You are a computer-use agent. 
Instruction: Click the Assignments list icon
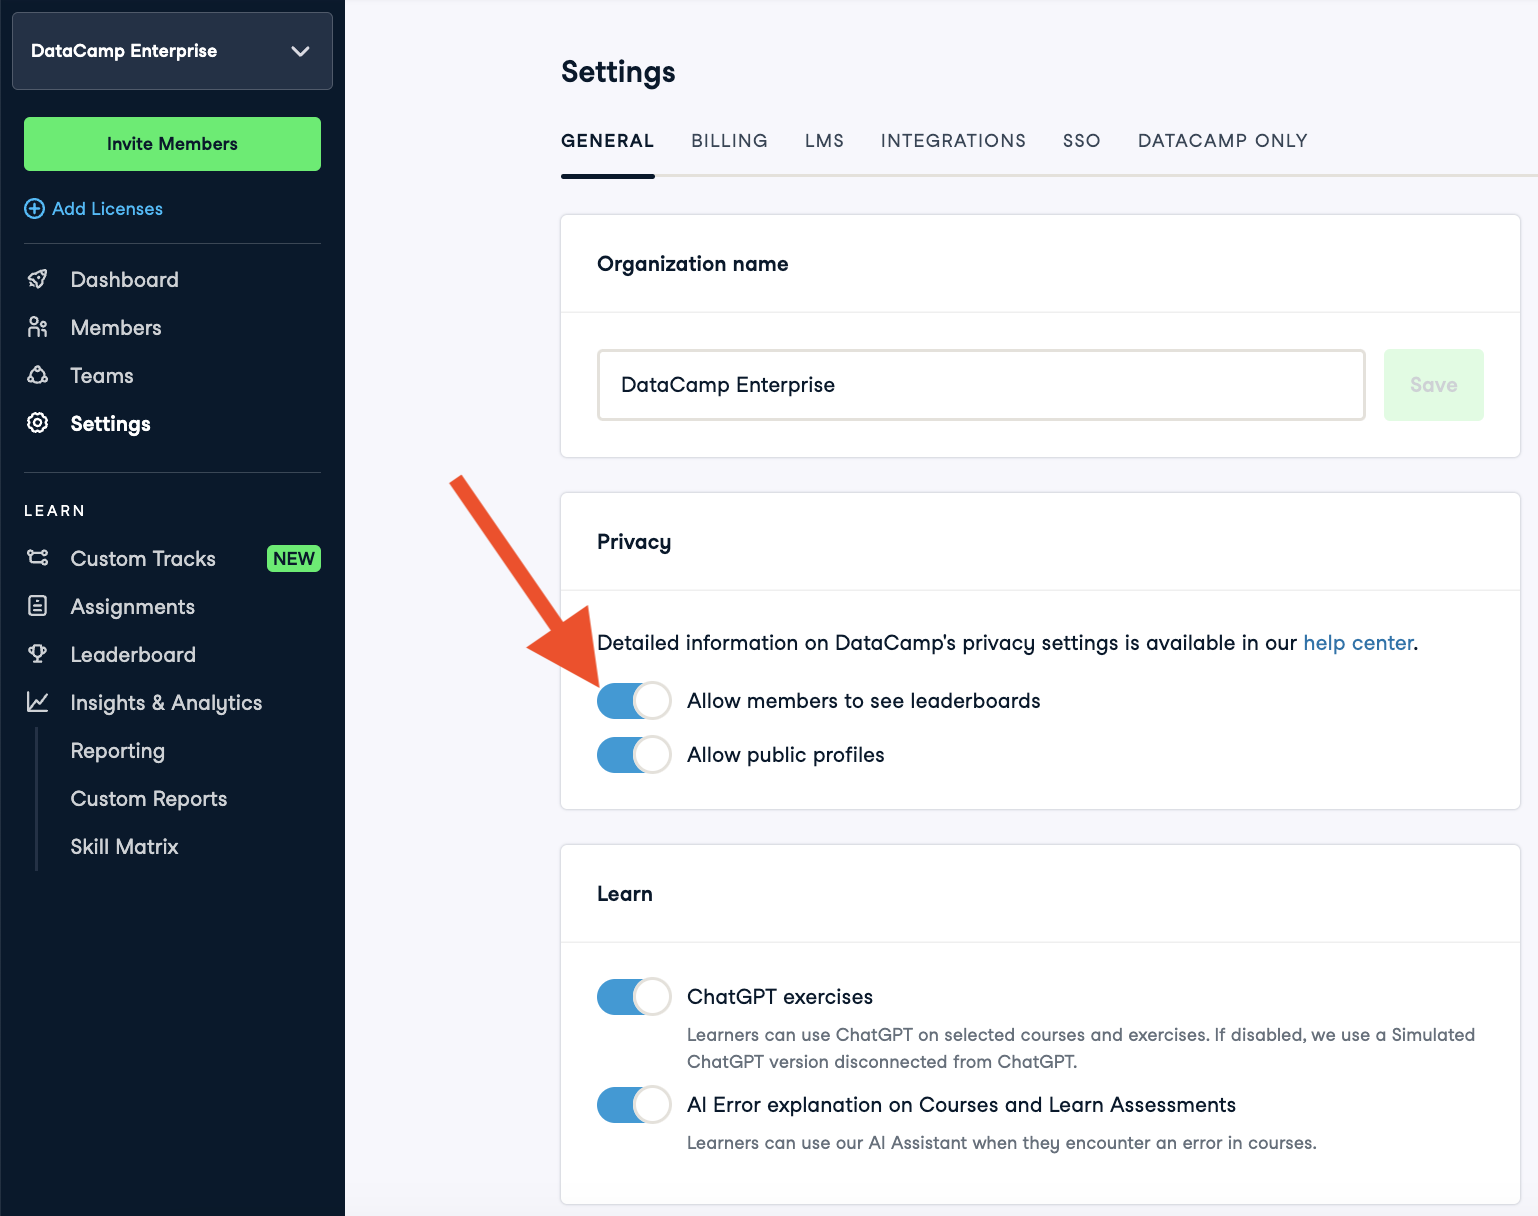tap(37, 606)
